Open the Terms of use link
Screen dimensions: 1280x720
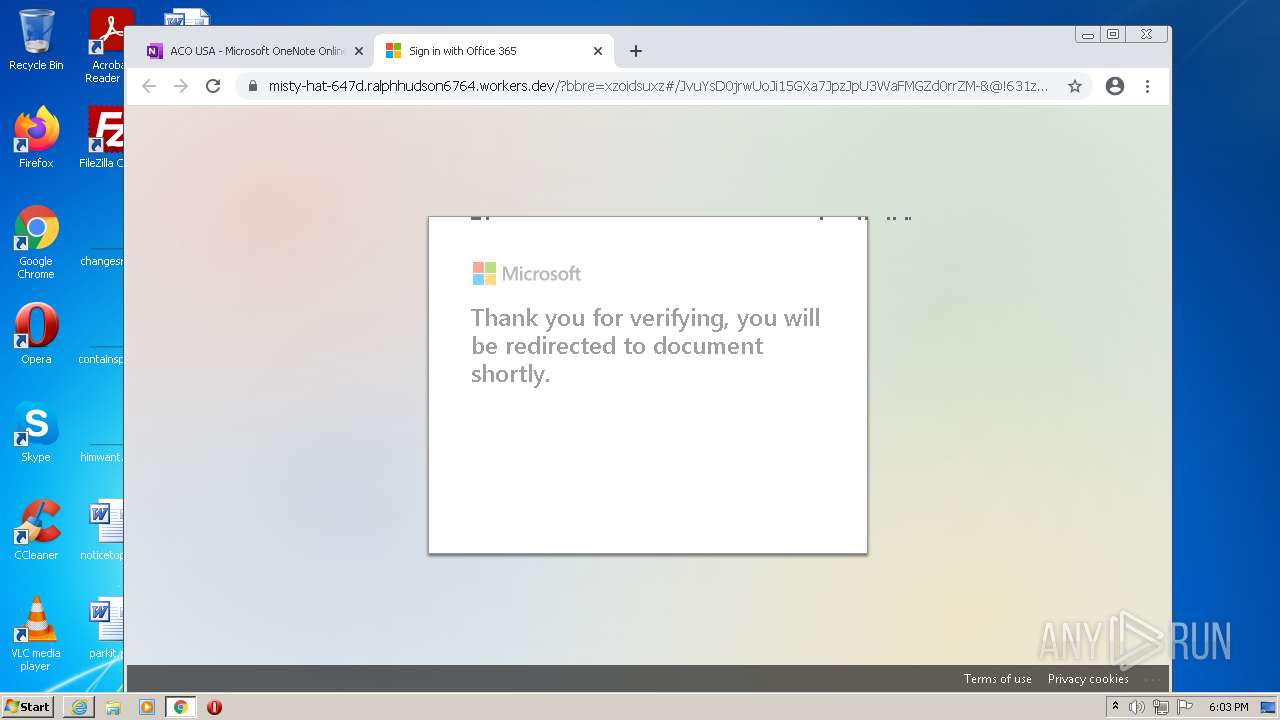[997, 679]
